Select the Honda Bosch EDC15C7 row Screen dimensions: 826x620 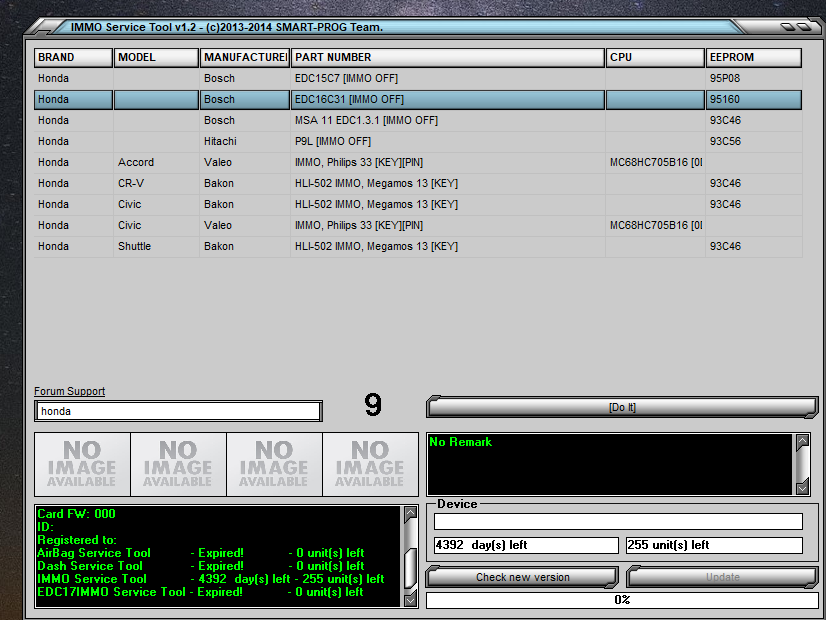click(x=418, y=78)
